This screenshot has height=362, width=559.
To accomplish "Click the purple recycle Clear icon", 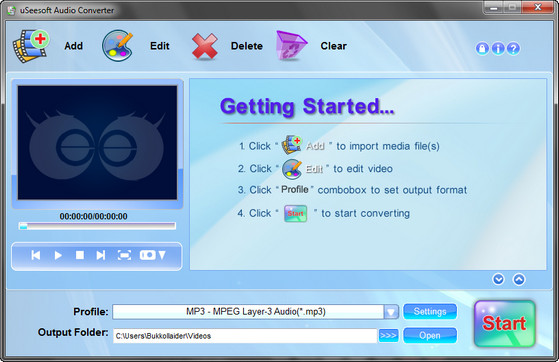I will tap(291, 46).
